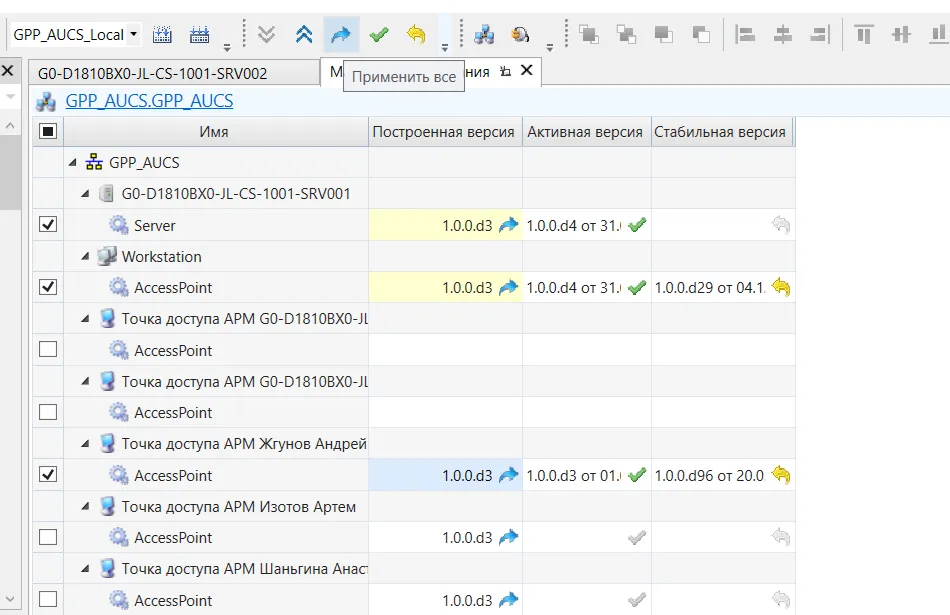Expand all with the double-chevron-down toolbar icon
This screenshot has height=615, width=950.
click(267, 35)
